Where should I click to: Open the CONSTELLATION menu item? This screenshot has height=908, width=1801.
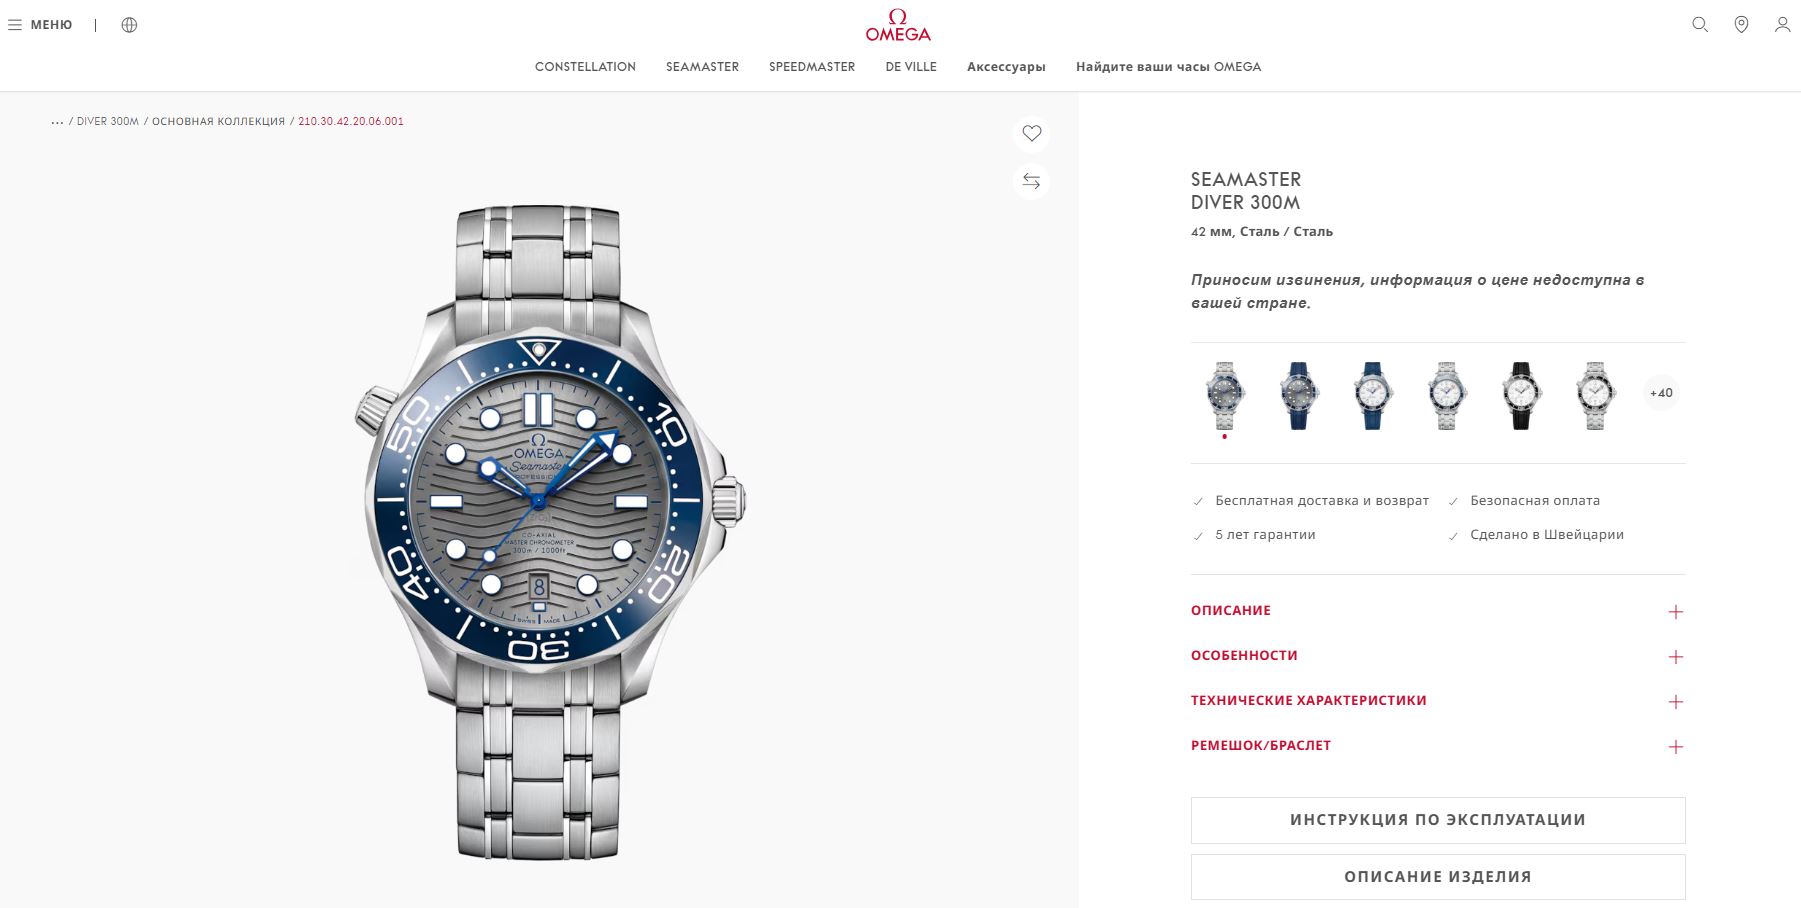point(585,67)
